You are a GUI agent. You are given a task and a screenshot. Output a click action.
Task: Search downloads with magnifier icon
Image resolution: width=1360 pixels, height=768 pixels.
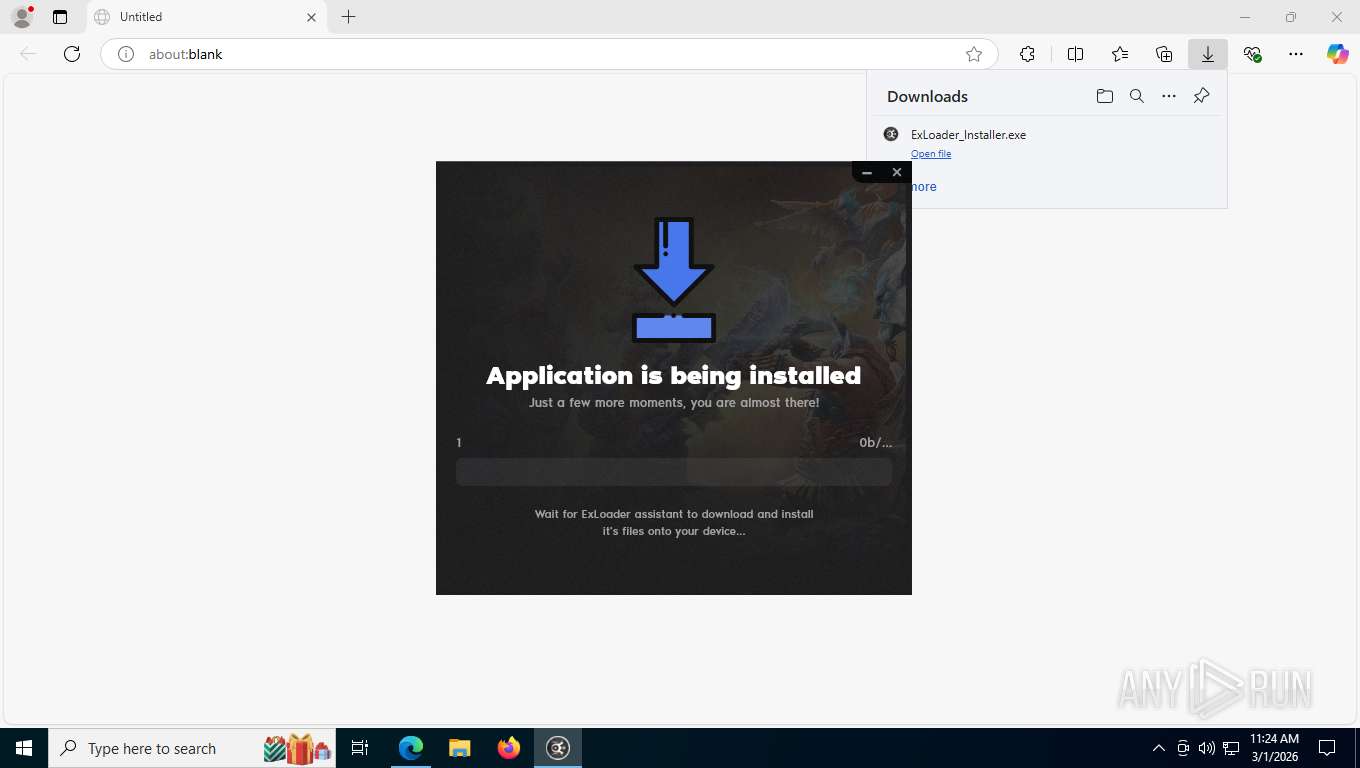tap(1137, 96)
